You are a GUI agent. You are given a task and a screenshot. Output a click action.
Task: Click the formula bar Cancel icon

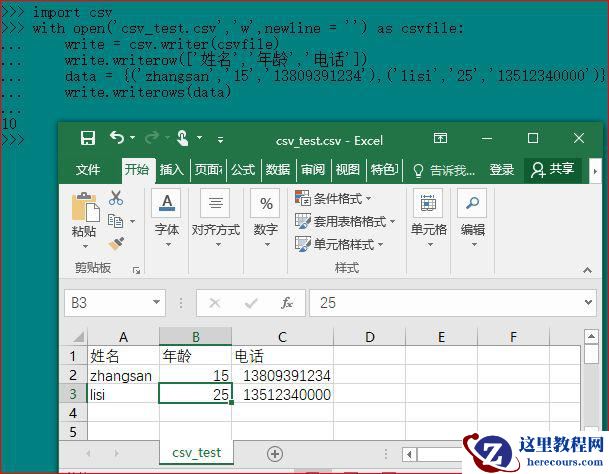[215, 303]
